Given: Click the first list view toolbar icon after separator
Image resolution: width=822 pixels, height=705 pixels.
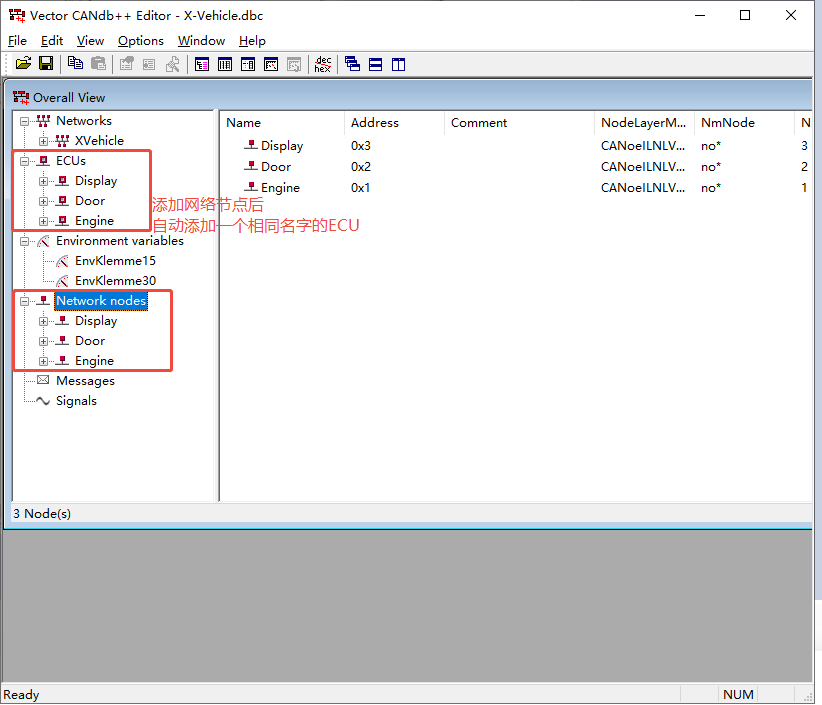Looking at the screenshot, I should (x=202, y=64).
